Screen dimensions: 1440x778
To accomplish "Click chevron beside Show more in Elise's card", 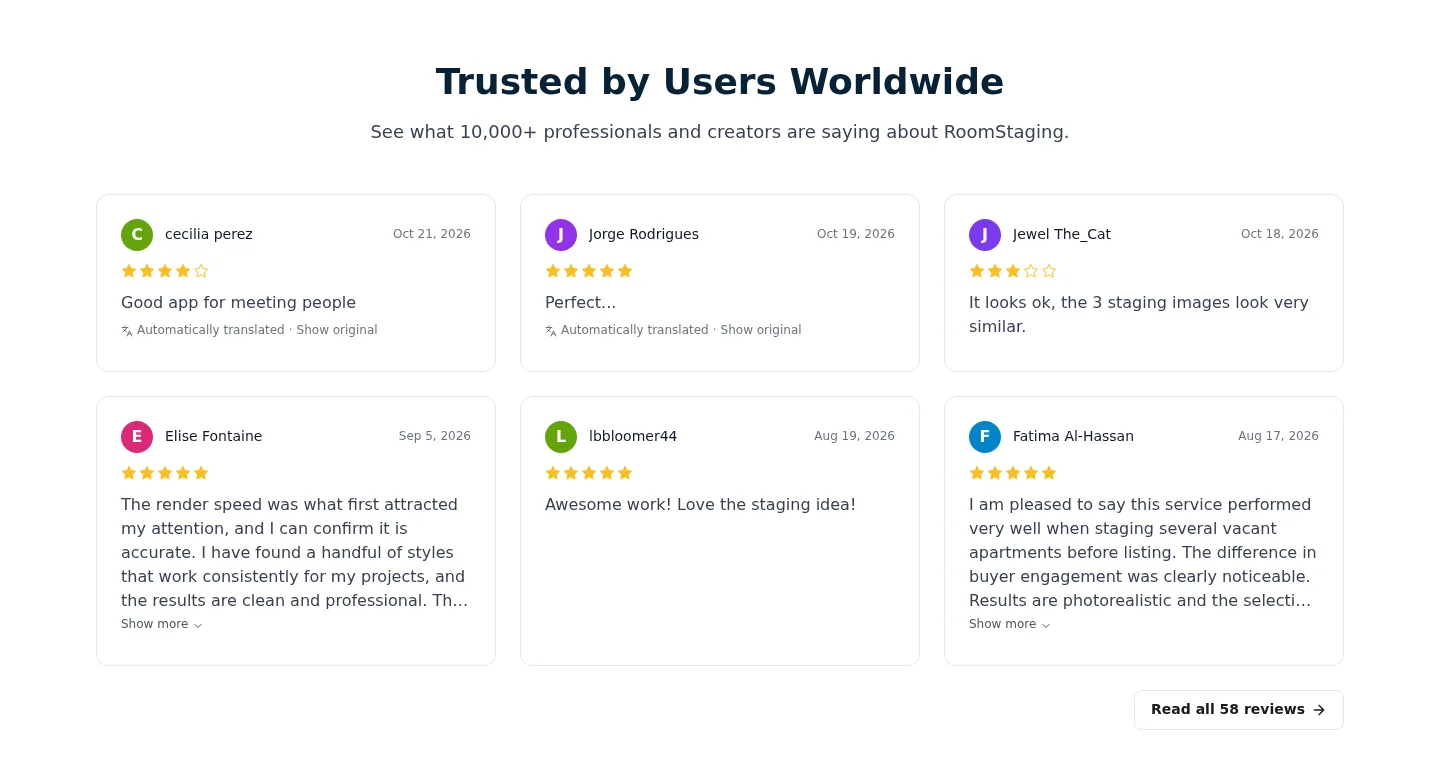I will coord(198,625).
